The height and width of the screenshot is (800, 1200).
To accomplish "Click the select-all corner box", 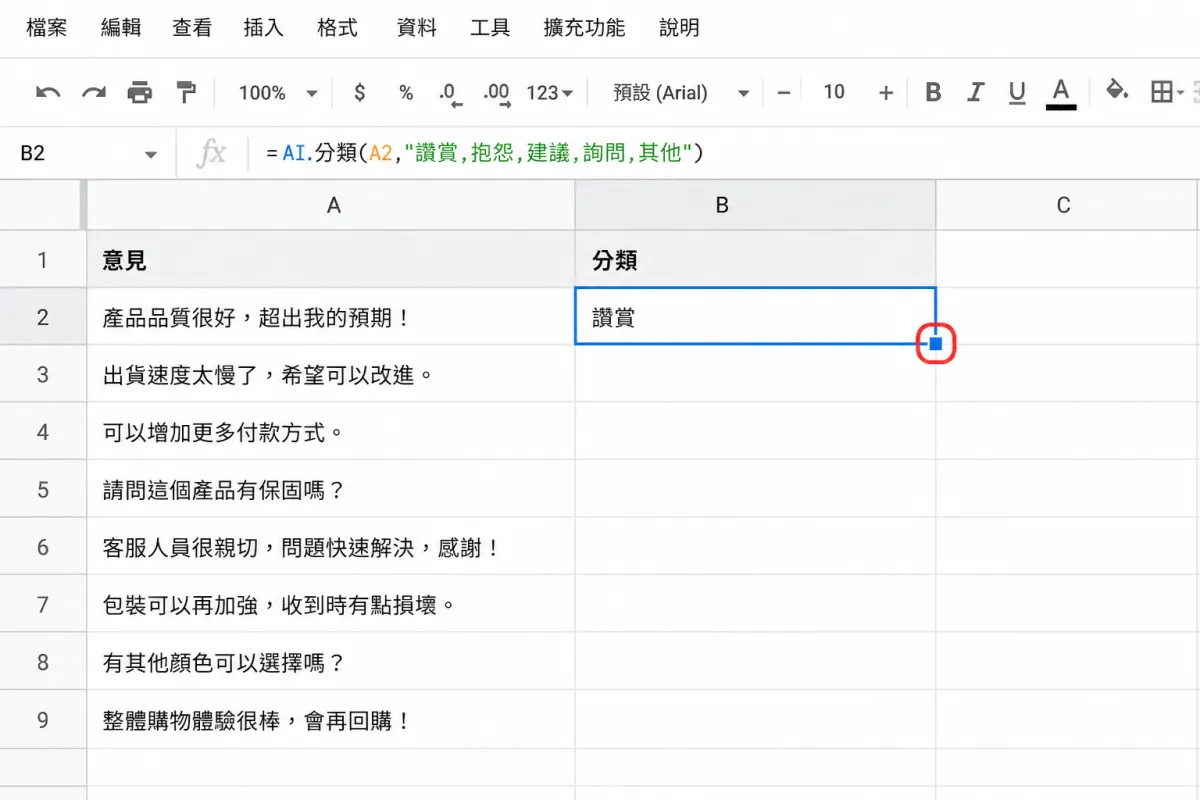I will pyautogui.click(x=43, y=205).
